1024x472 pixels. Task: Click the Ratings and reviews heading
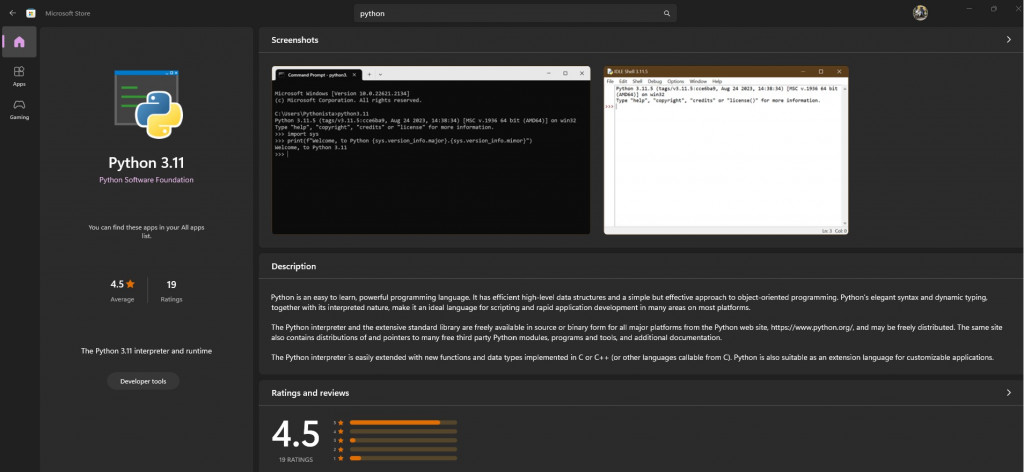310,393
